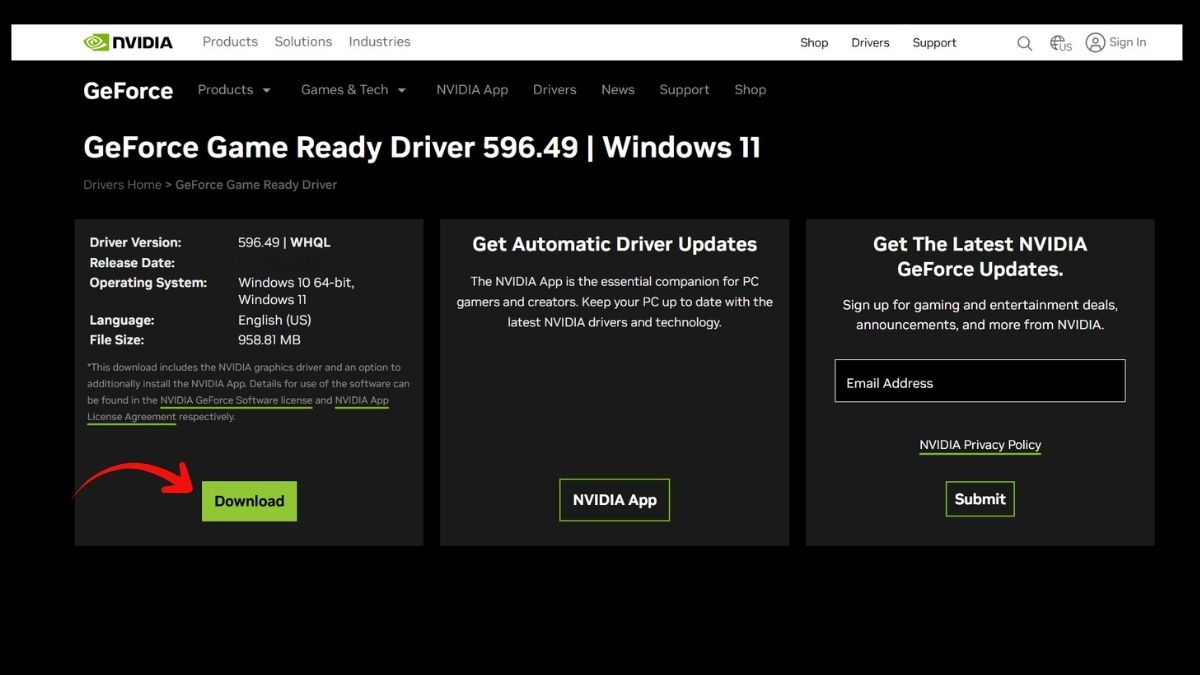This screenshot has width=1200, height=675.
Task: Click the GeForce logo
Action: [128, 91]
